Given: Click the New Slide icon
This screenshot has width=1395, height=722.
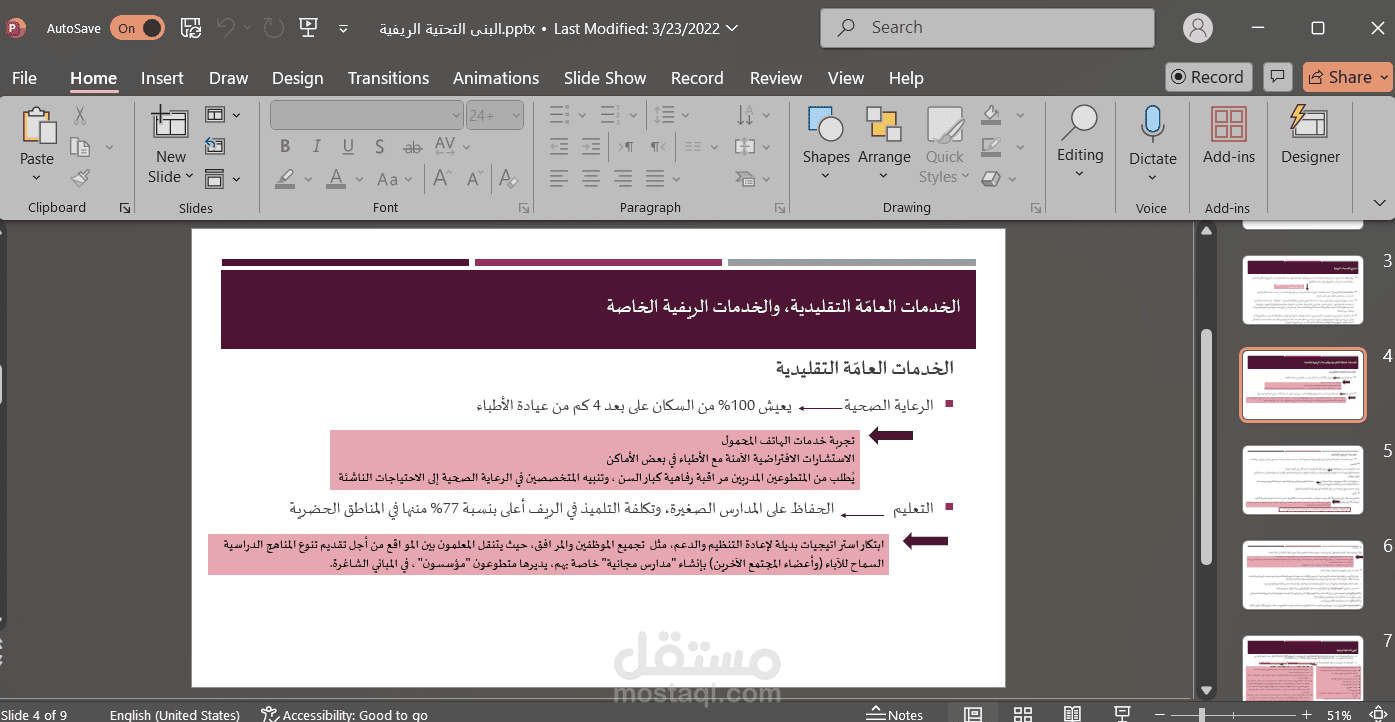Looking at the screenshot, I should point(170,124).
